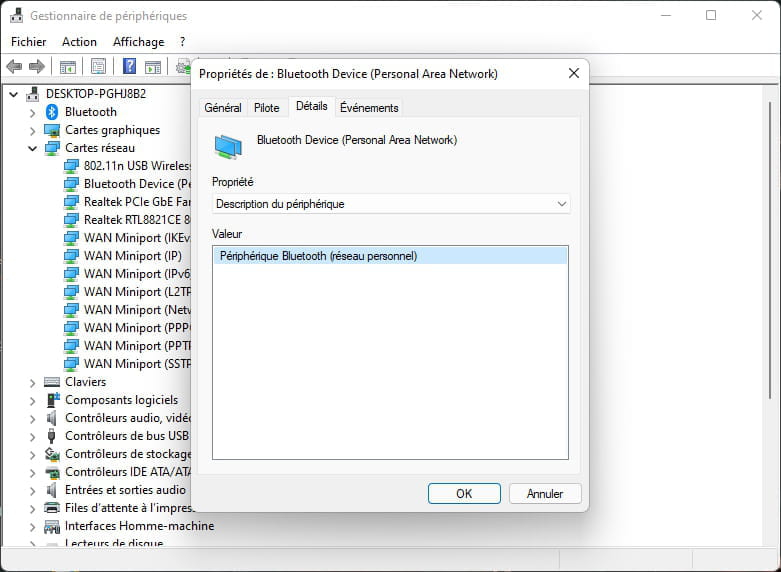Select WAN Miniport (Network Monitor) tree item
This screenshot has height=572, width=781.
click(x=137, y=309)
